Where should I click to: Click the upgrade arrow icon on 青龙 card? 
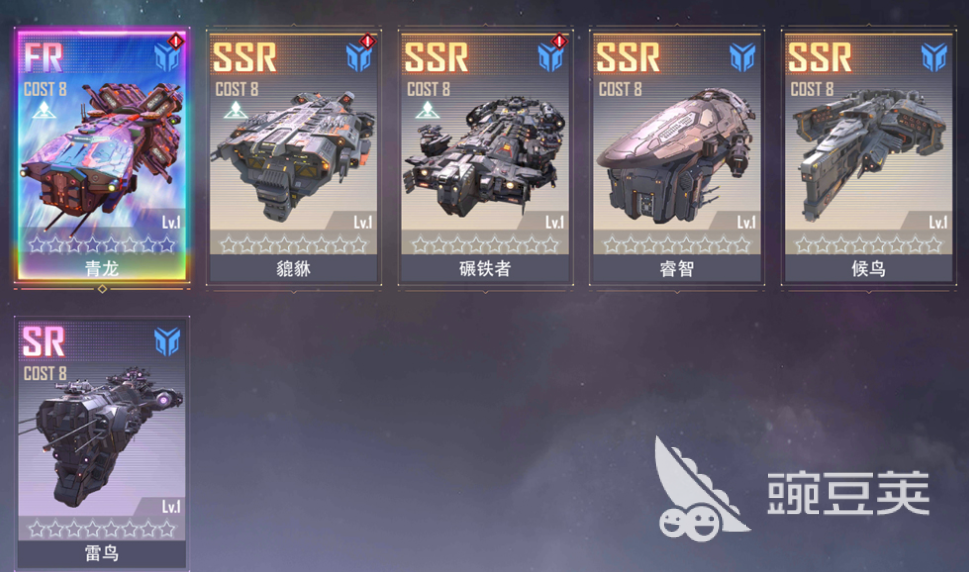point(44,111)
